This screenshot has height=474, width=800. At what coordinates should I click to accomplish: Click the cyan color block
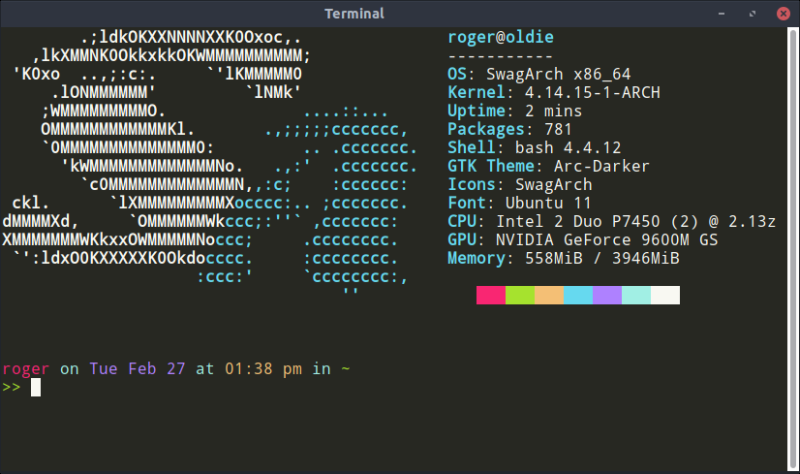click(578, 295)
